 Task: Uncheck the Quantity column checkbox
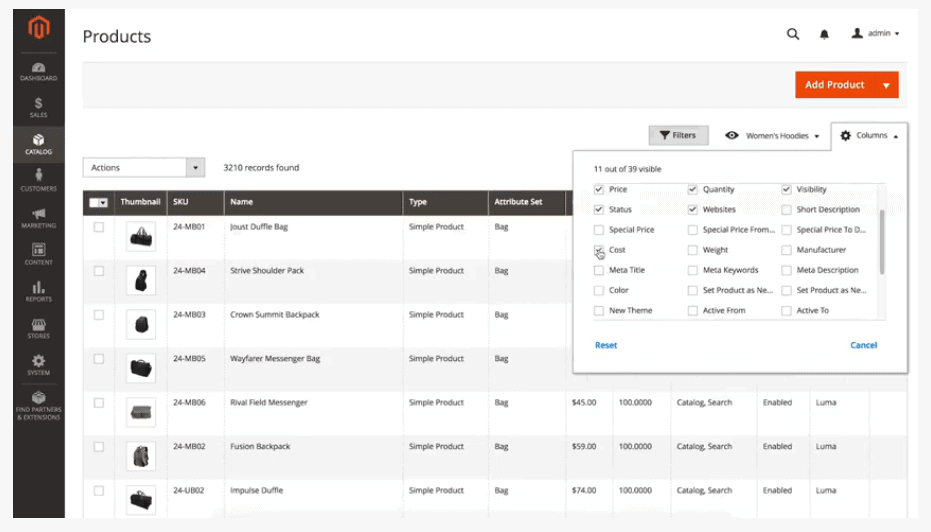click(x=692, y=189)
